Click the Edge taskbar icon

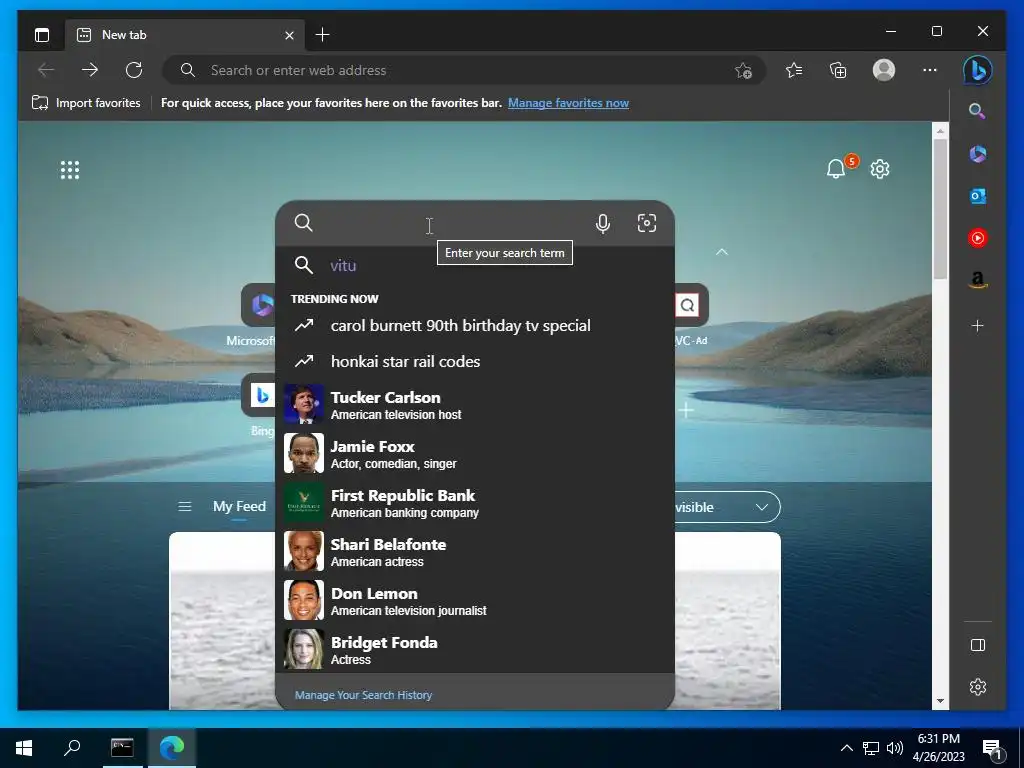pyautogui.click(x=172, y=747)
